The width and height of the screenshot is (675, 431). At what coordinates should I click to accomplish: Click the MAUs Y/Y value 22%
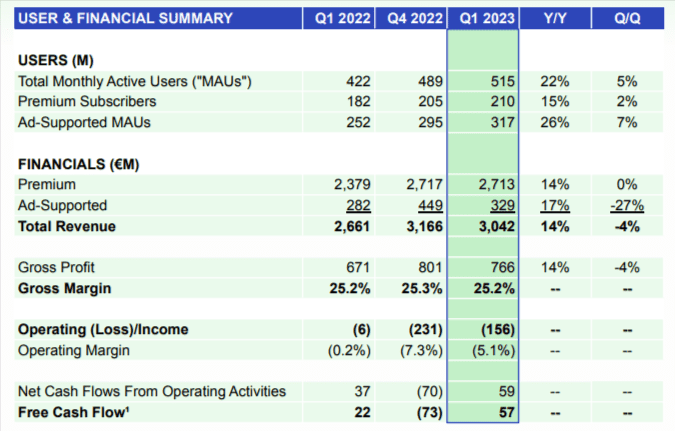tap(555, 81)
